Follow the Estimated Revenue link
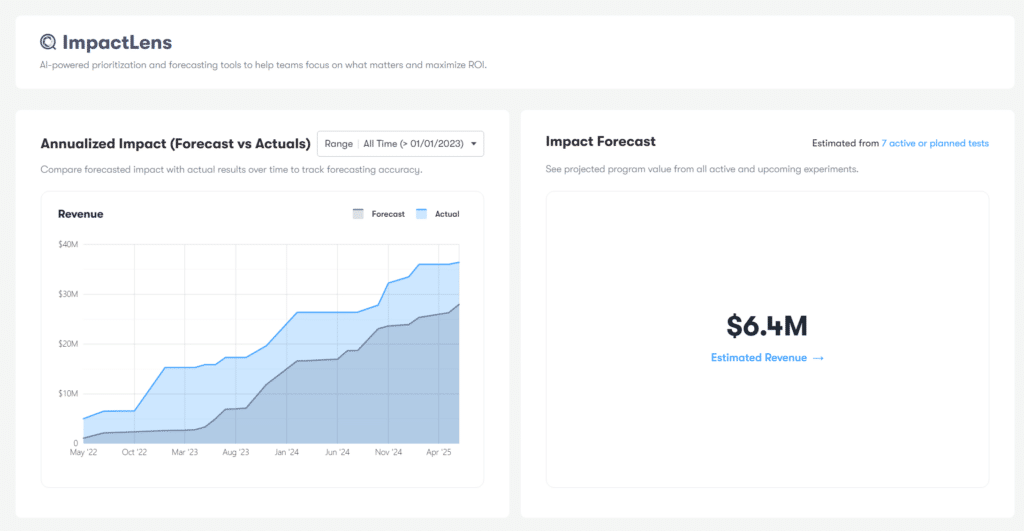Screen dimensions: 1024x531 point(759,358)
